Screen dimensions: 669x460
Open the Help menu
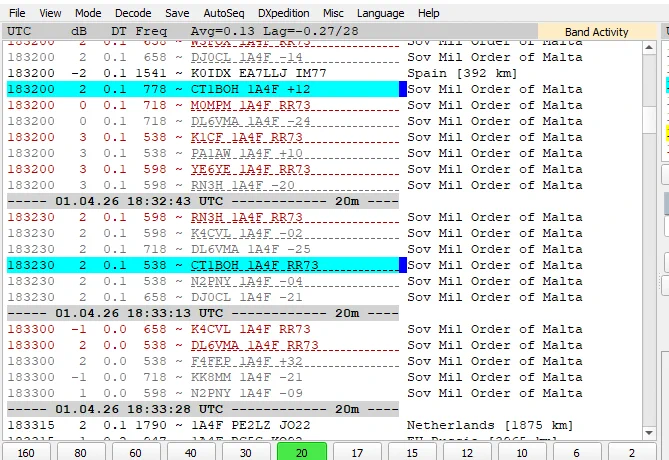pos(428,13)
